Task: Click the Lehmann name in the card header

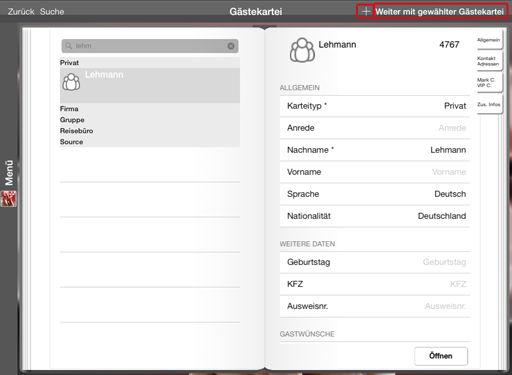Action: point(337,45)
